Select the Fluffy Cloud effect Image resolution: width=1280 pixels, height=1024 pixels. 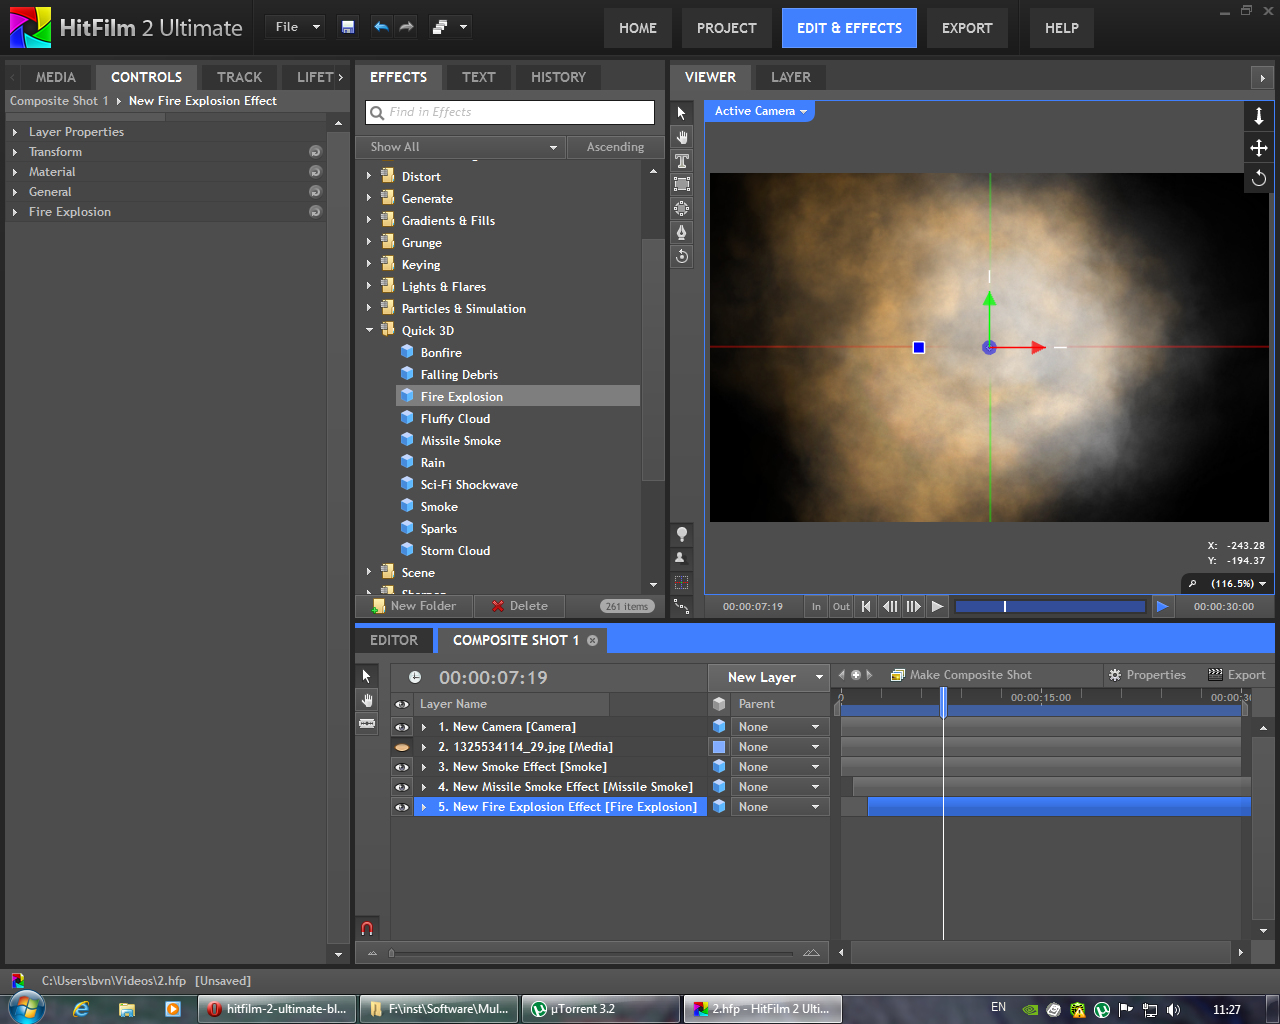pos(455,419)
